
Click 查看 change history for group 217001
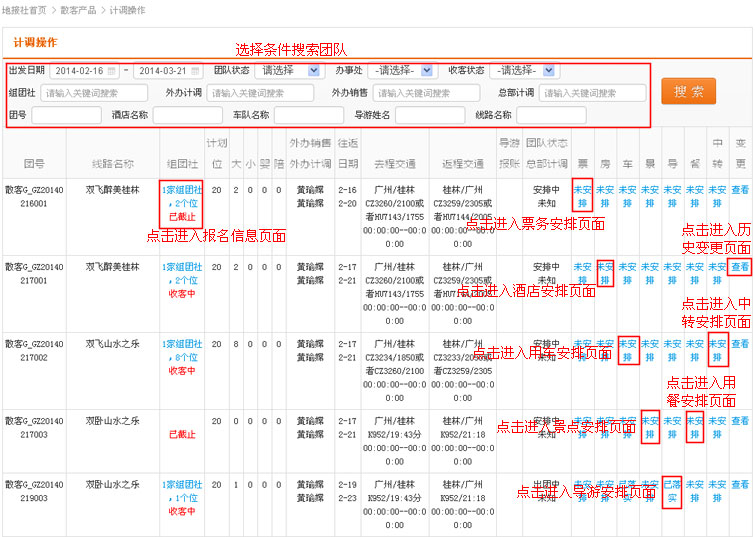pos(740,267)
